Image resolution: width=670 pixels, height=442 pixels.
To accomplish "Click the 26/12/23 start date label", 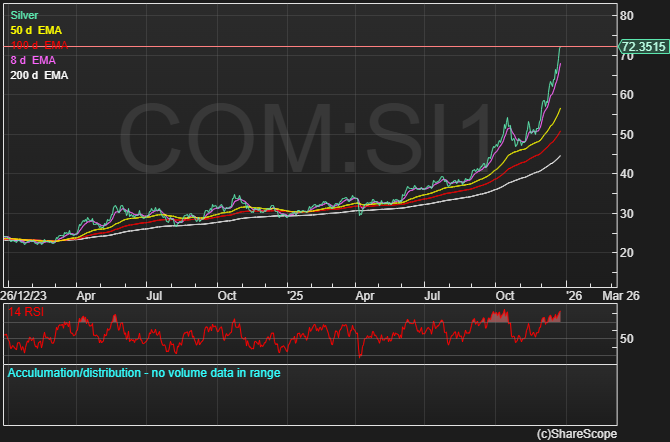I will [x=22, y=296].
